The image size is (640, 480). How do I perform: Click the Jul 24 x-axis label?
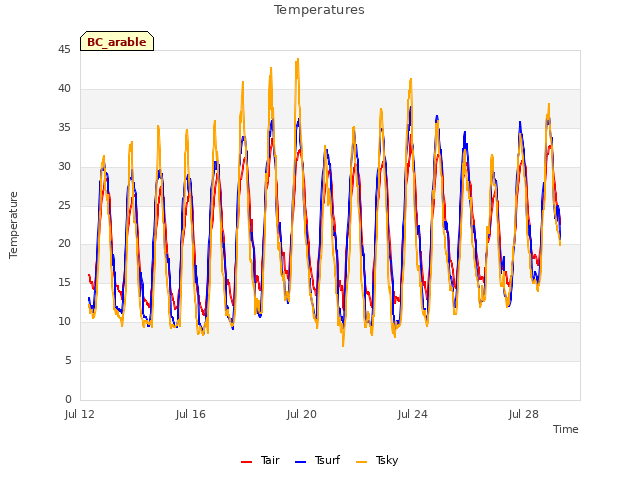(x=413, y=414)
